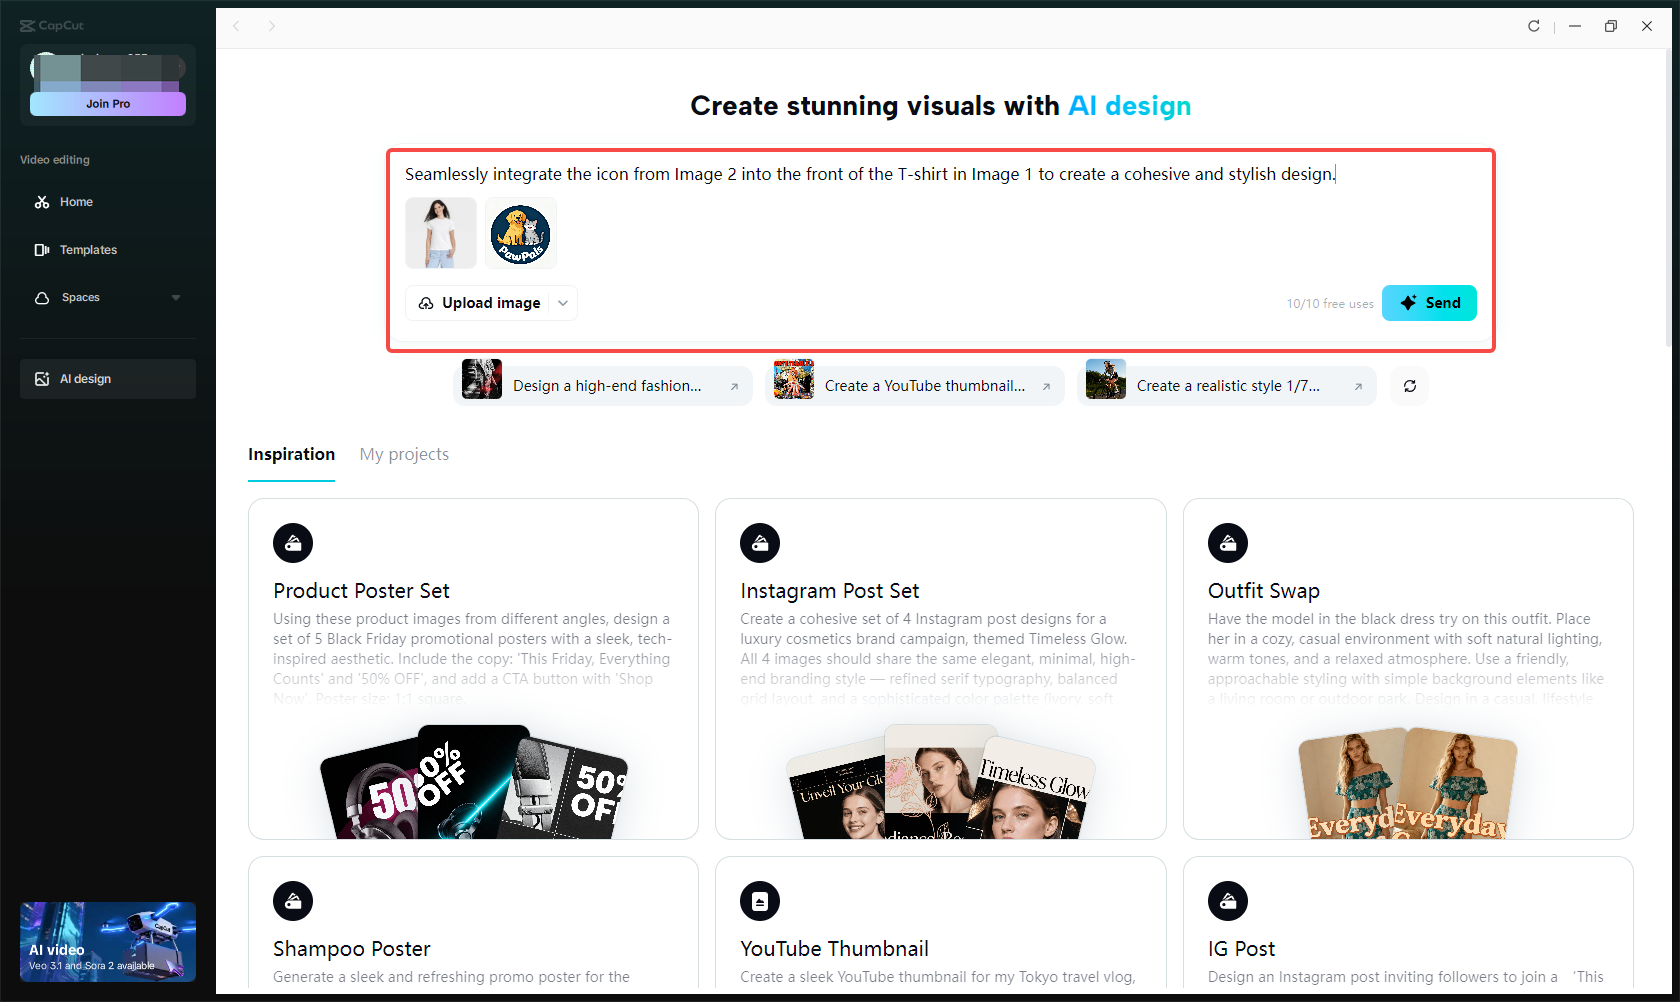Open Templates in the sidebar
1680x1002 pixels.
point(108,250)
